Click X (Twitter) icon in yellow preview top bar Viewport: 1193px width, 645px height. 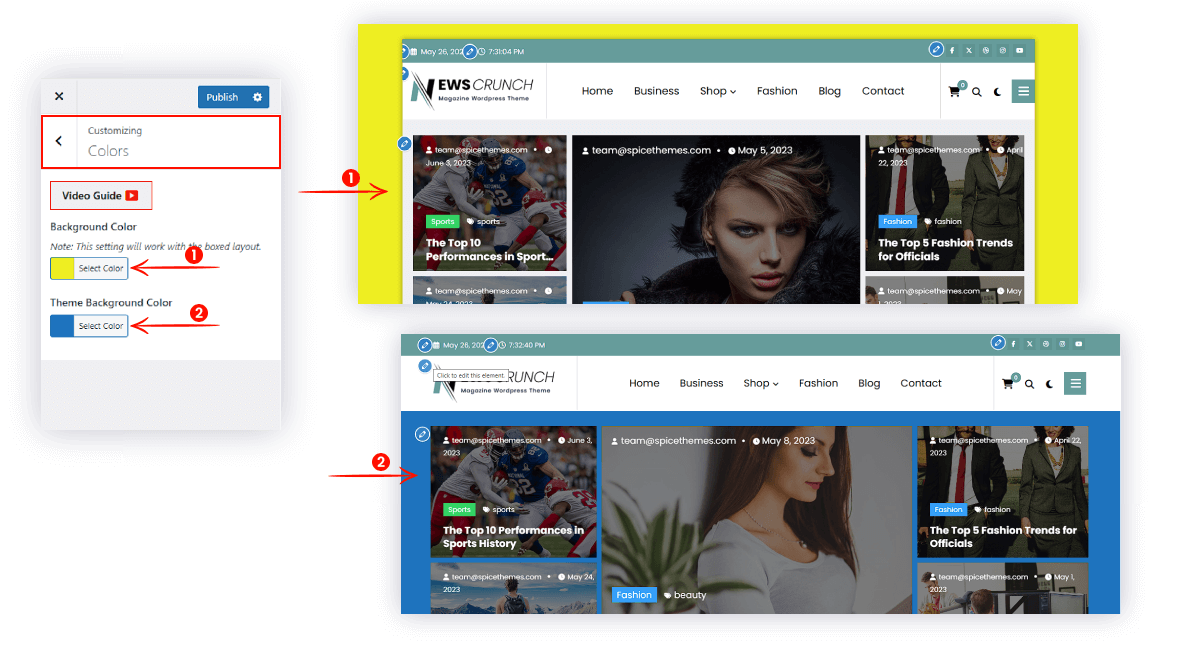969,51
